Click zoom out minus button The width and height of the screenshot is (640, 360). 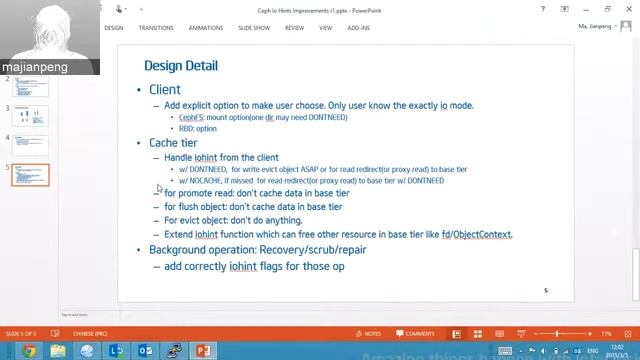[x=536, y=334]
